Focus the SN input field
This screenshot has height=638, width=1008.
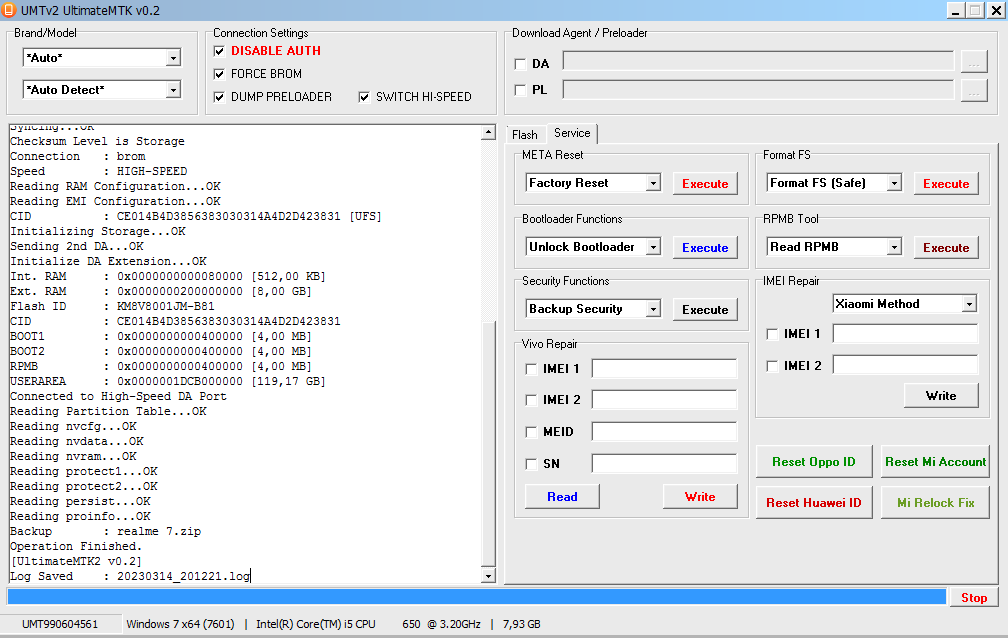(664, 463)
